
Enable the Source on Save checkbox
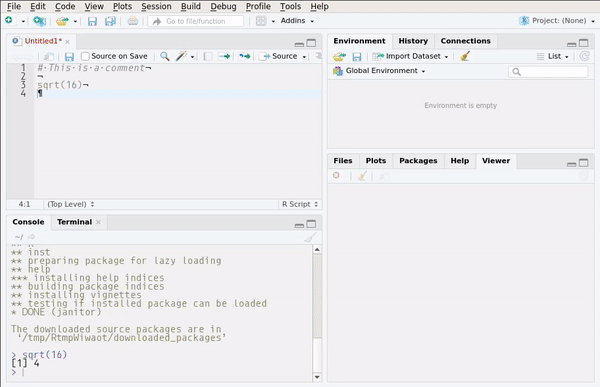pyautogui.click(x=85, y=56)
